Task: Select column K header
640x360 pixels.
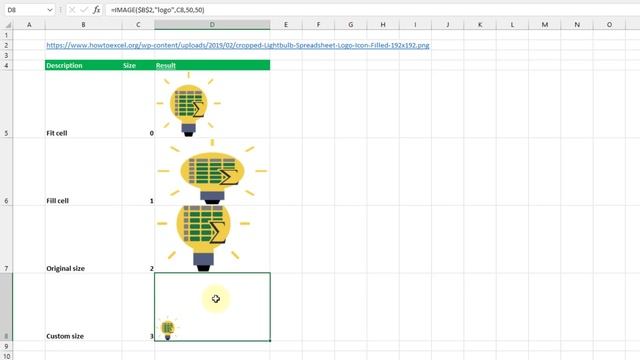Action: tap(480, 24)
